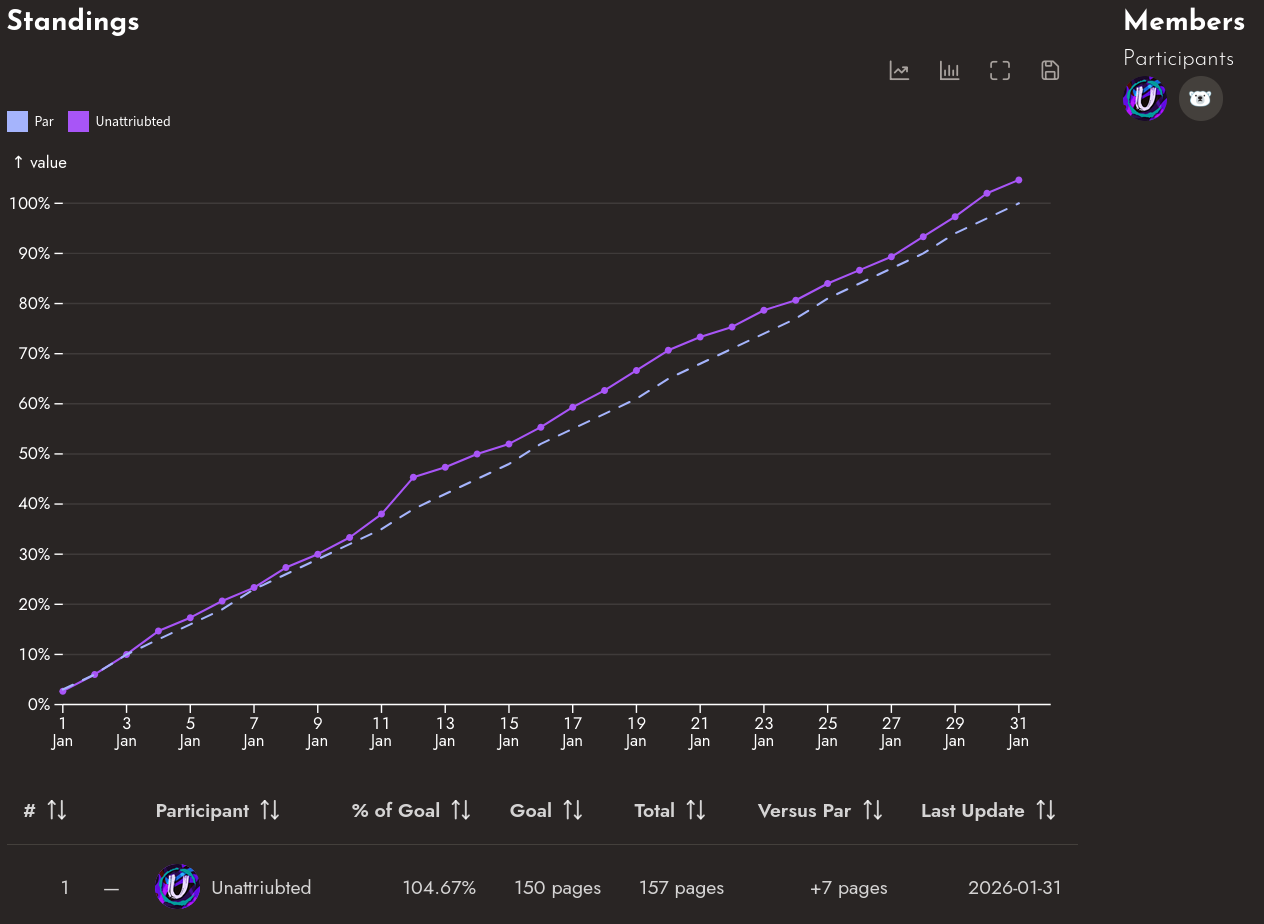Toggle the Par legend swatch
The image size is (1264, 924).
point(17,122)
